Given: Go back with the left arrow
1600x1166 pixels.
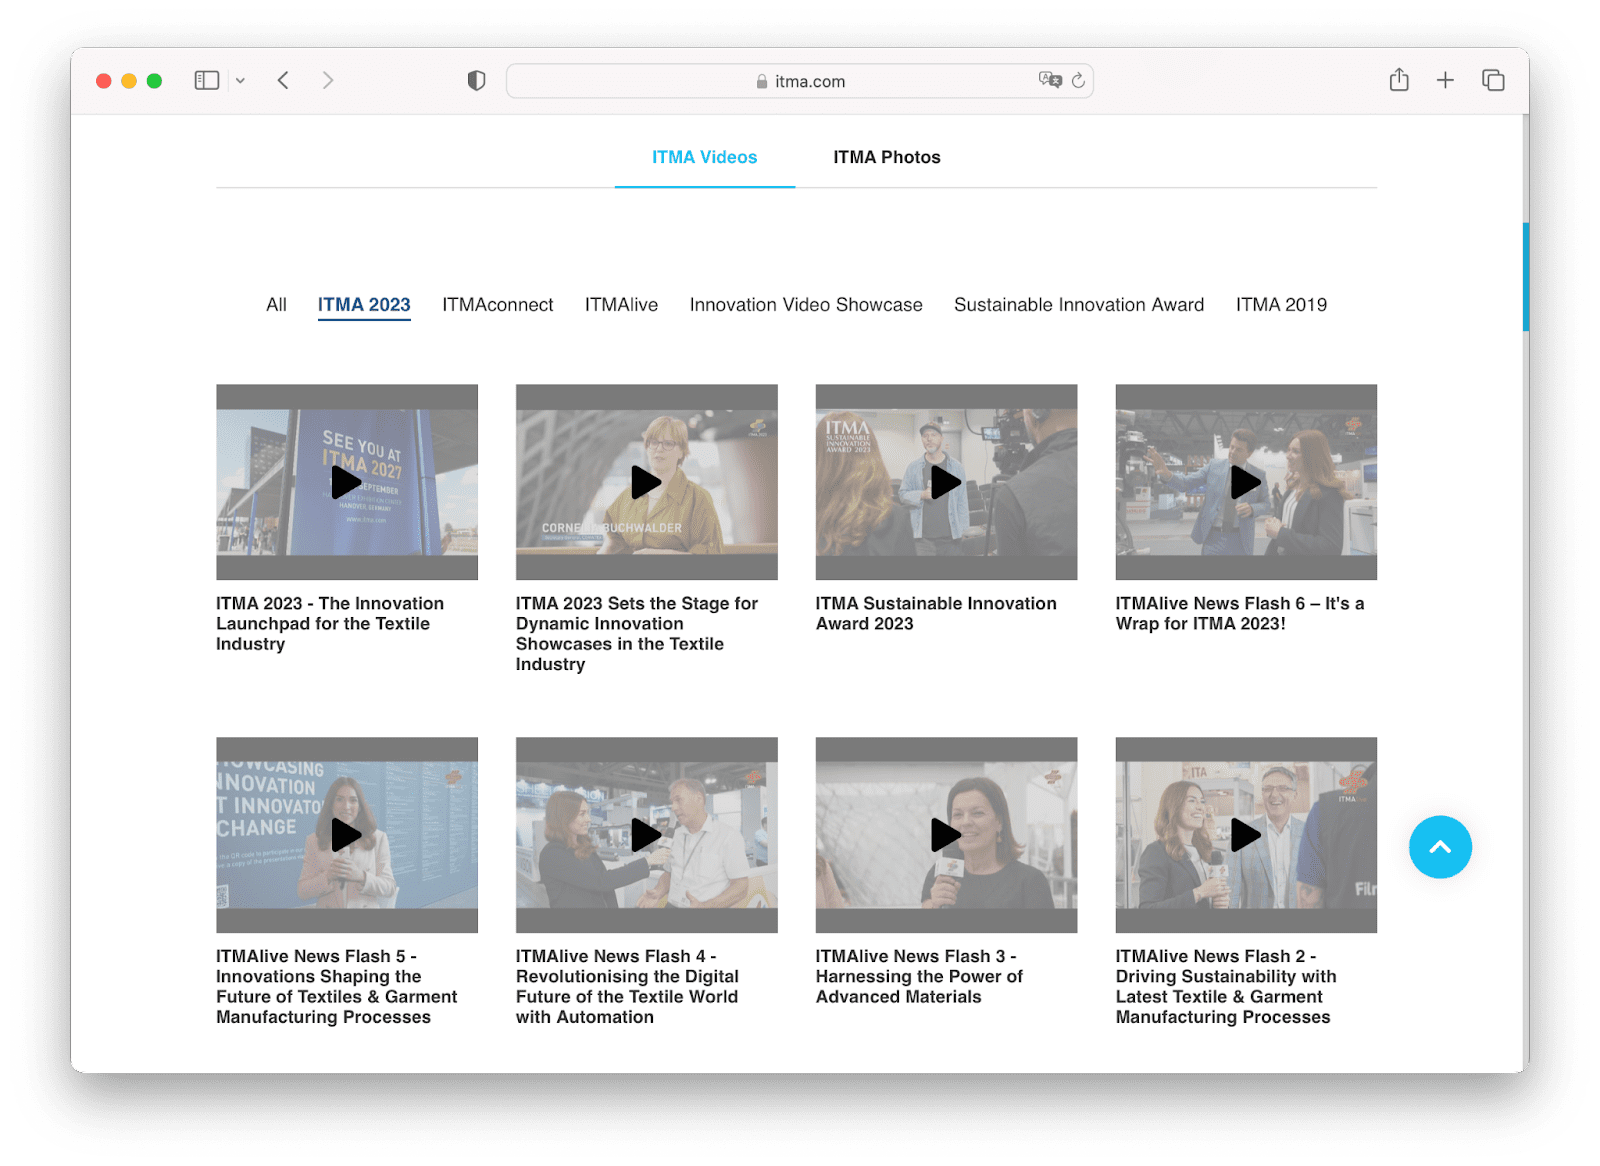Looking at the screenshot, I should click(x=284, y=81).
